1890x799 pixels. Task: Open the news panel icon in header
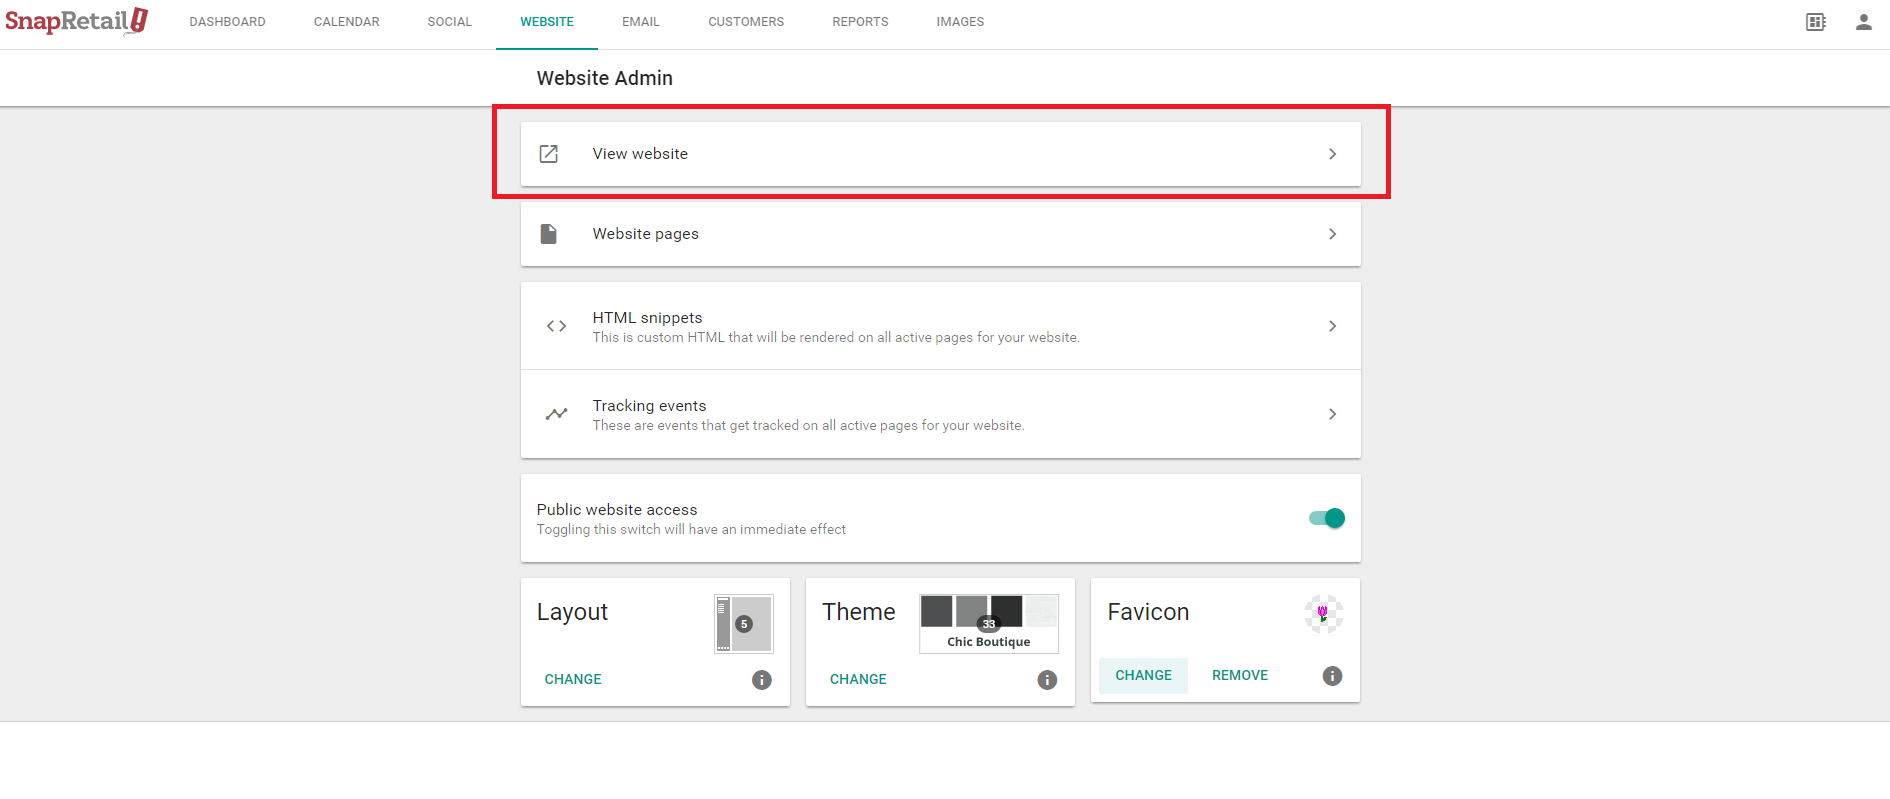point(1815,22)
